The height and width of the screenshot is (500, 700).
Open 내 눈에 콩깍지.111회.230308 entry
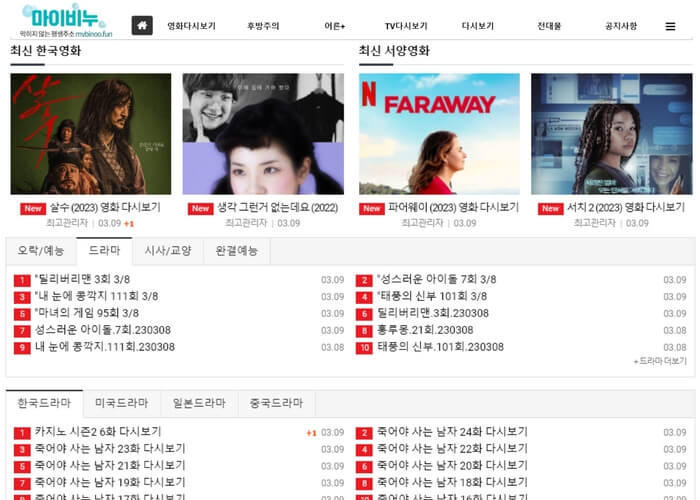point(105,347)
